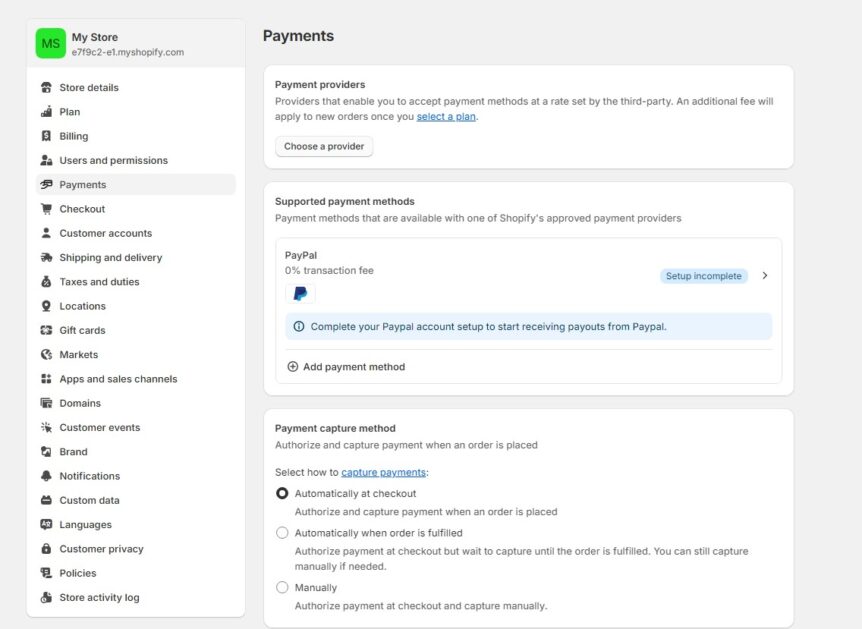The width and height of the screenshot is (862, 629).
Task: Click the Shipping and delivery truck icon
Action: tap(46, 257)
